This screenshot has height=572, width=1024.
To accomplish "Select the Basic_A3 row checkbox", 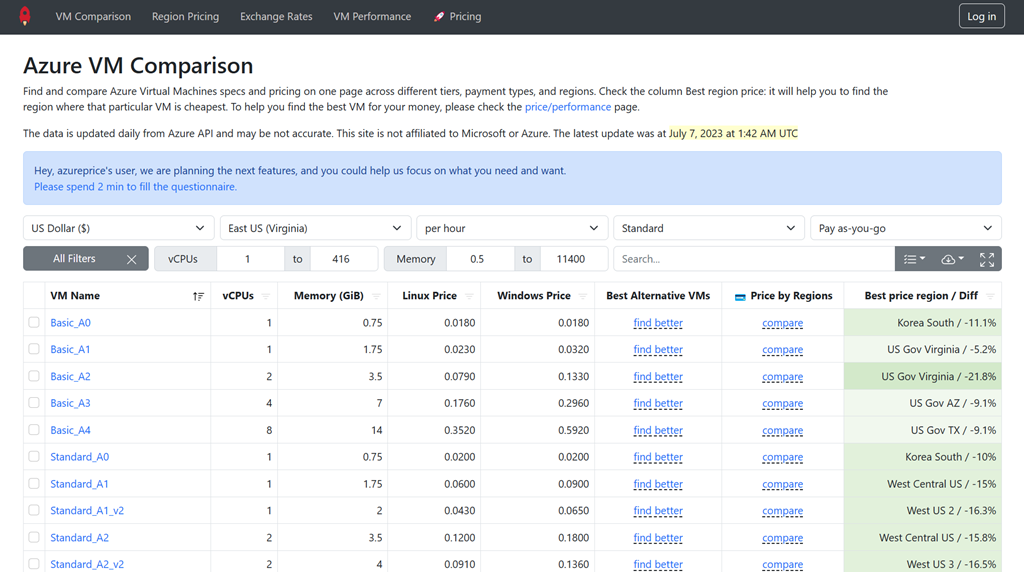I will pos(34,403).
